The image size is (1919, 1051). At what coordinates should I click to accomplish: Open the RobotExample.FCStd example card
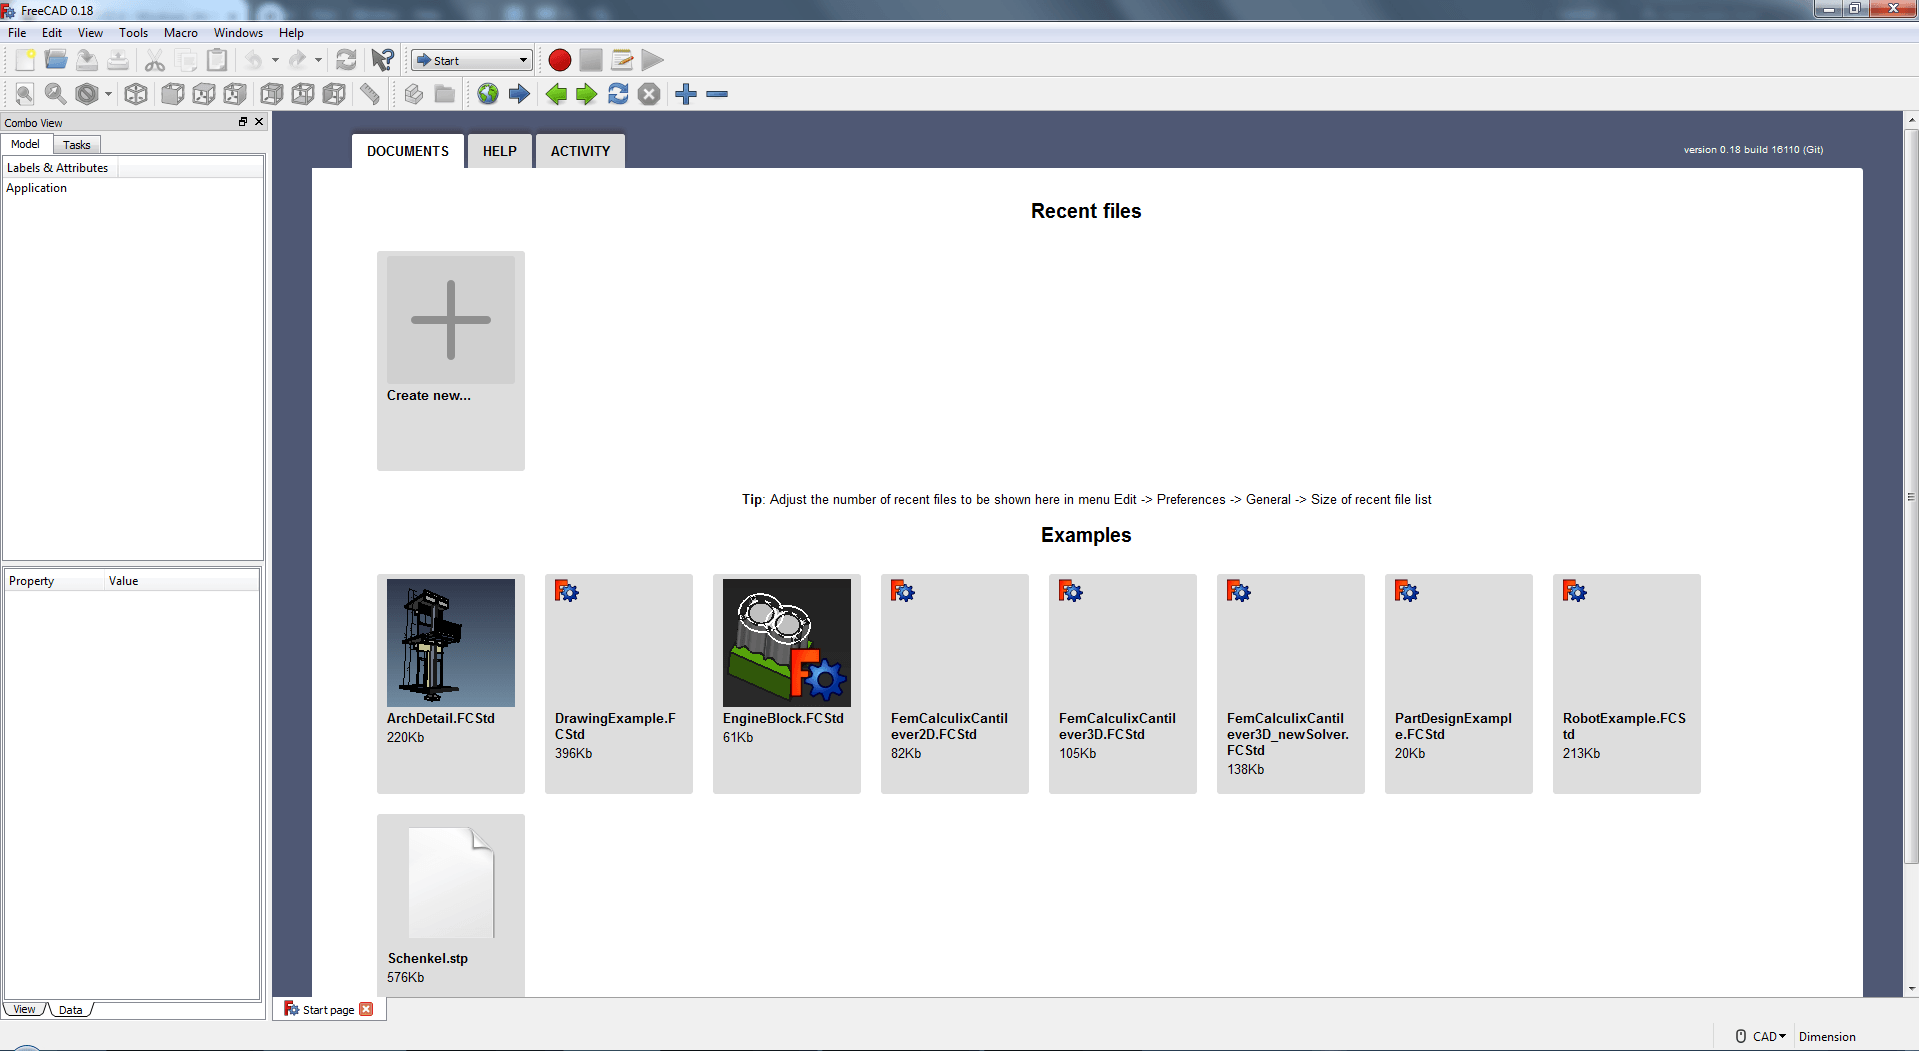pos(1627,683)
